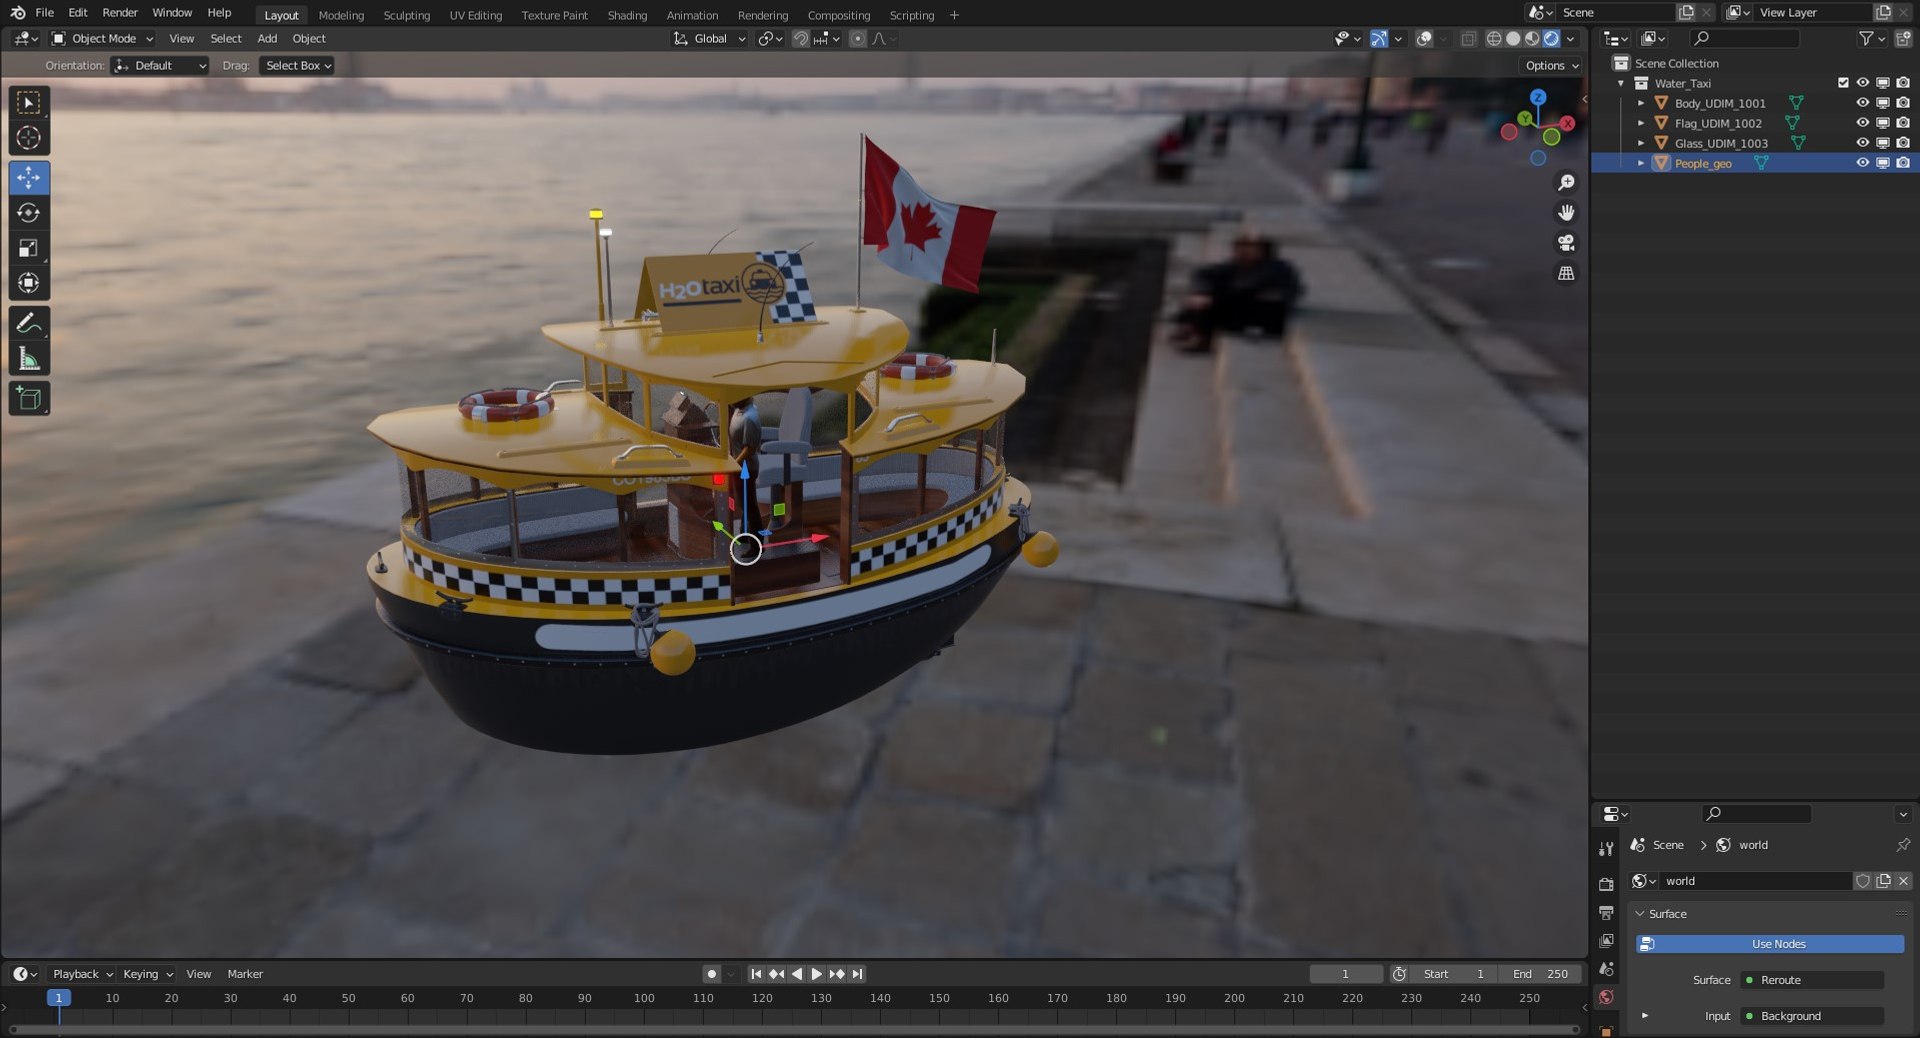
Task: Jump to timeline end frame button
Action: (x=857, y=974)
